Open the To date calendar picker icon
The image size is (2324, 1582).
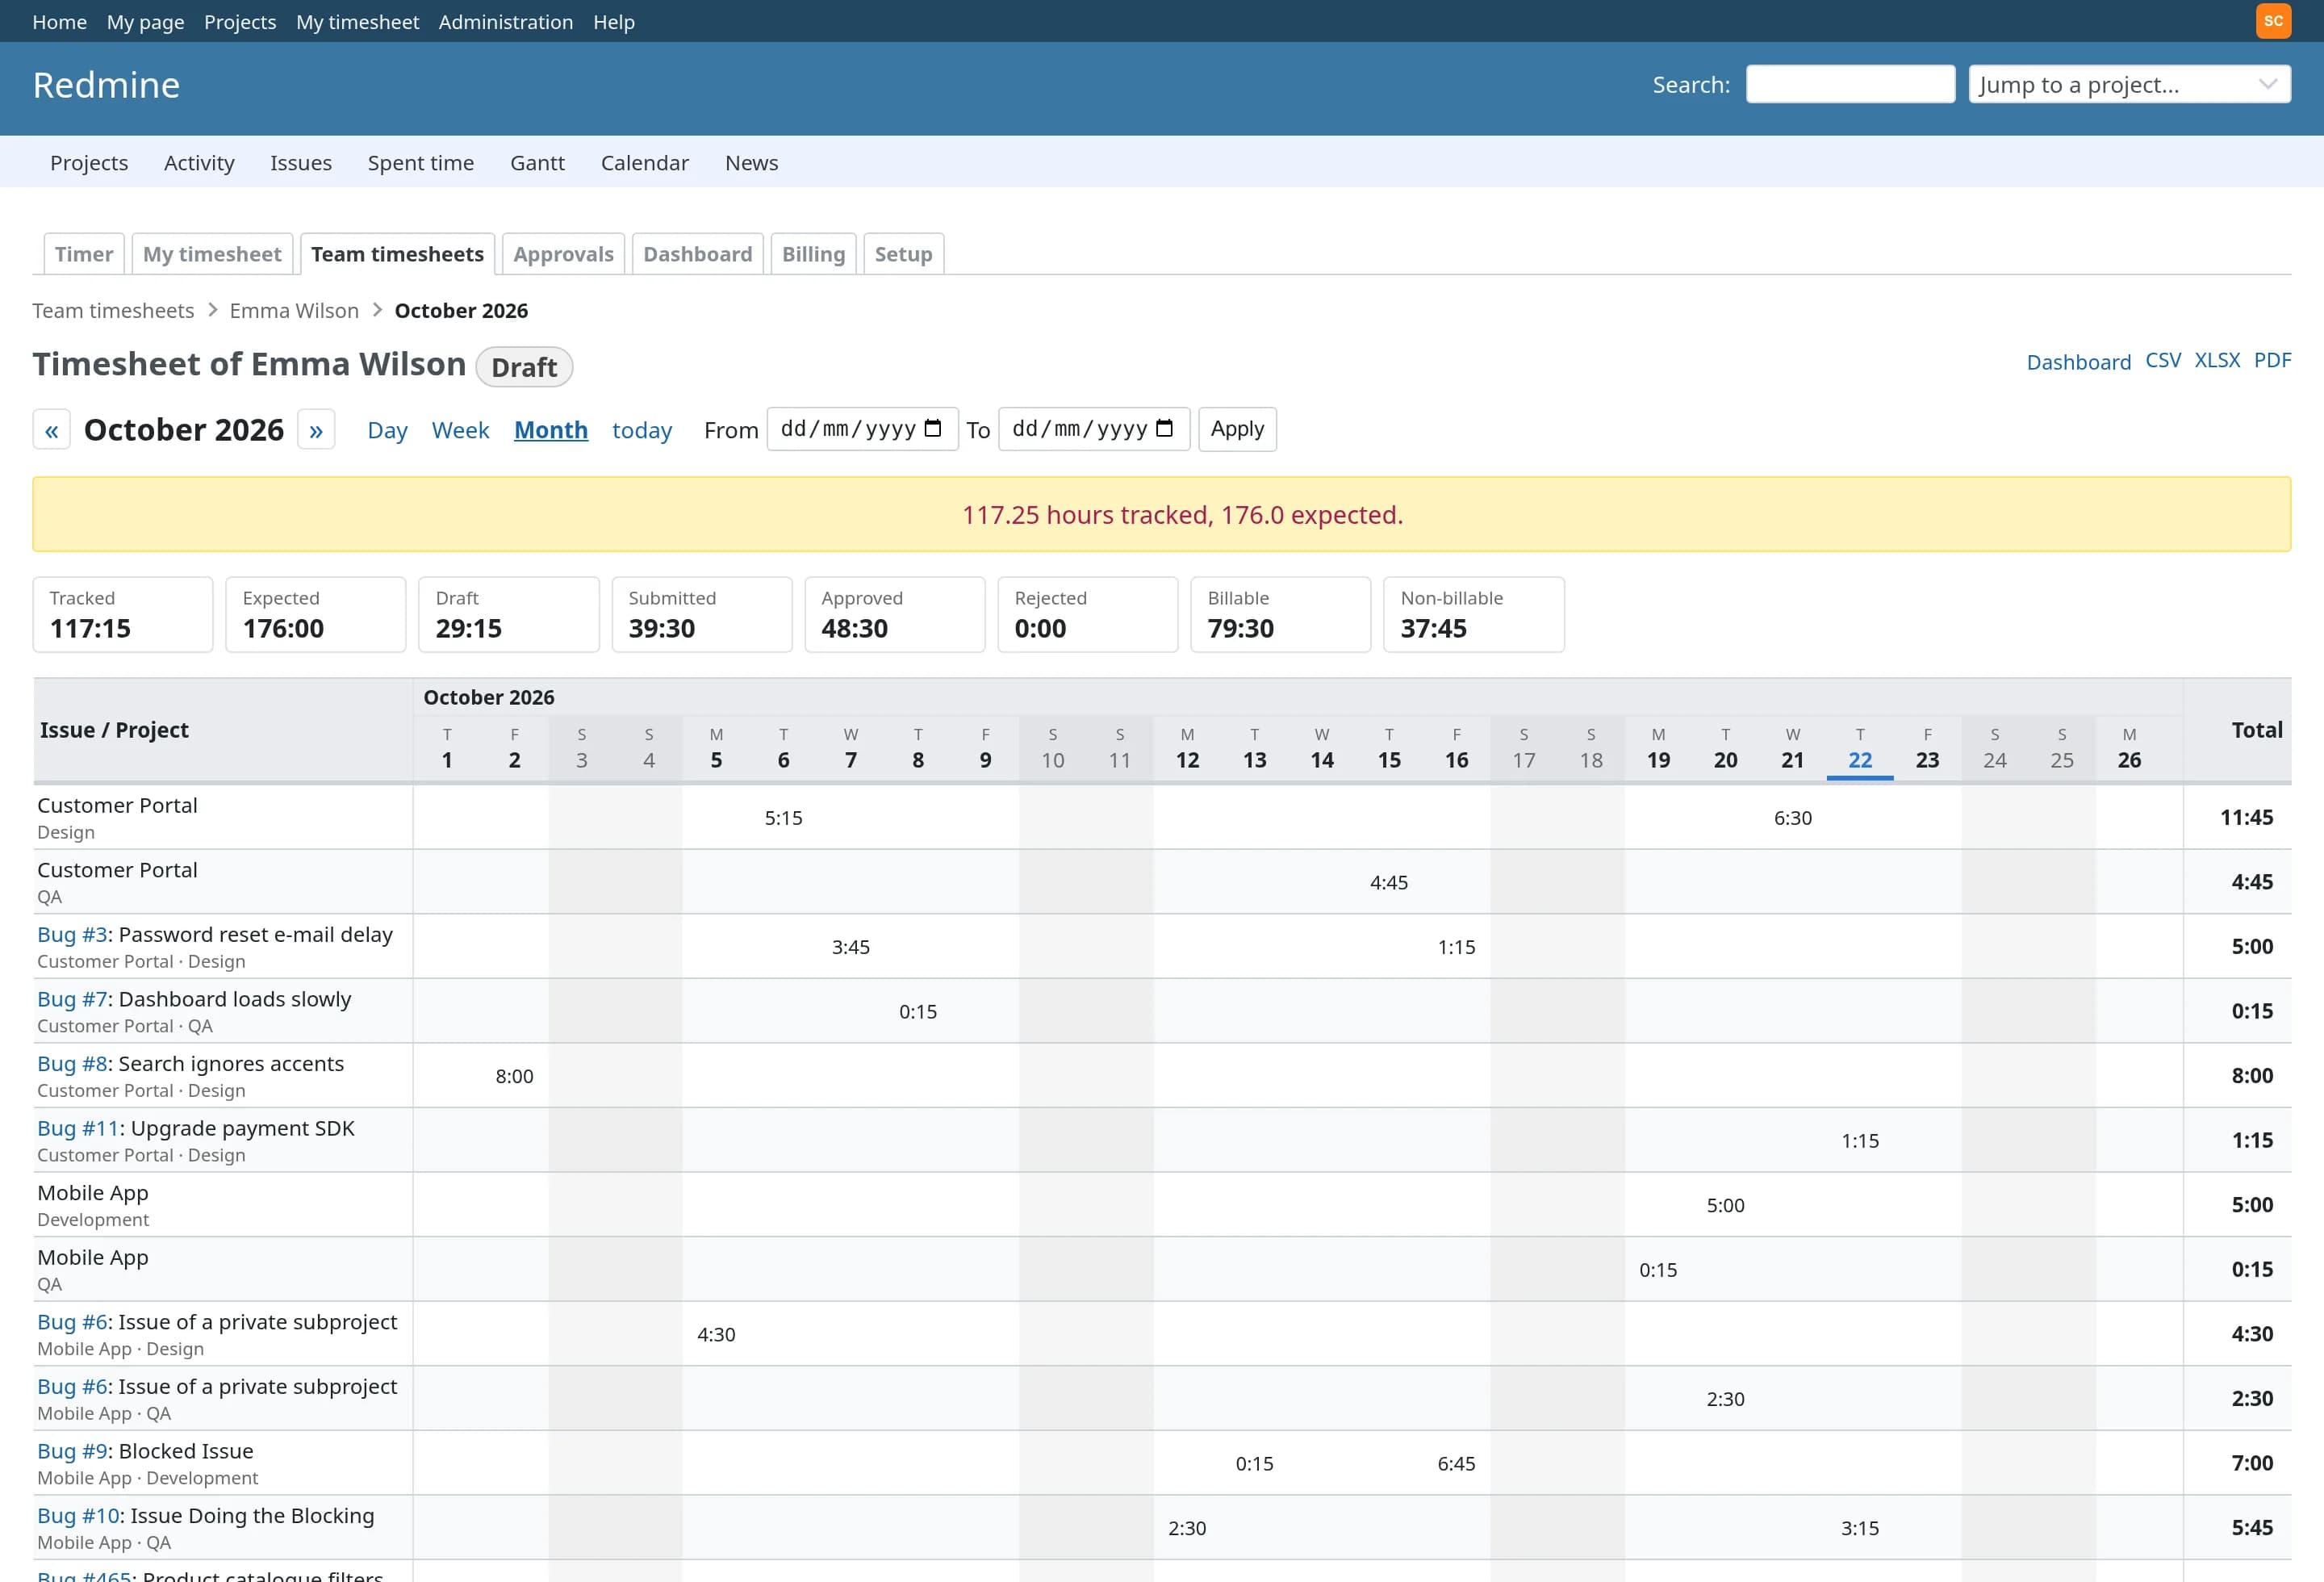(x=1164, y=429)
